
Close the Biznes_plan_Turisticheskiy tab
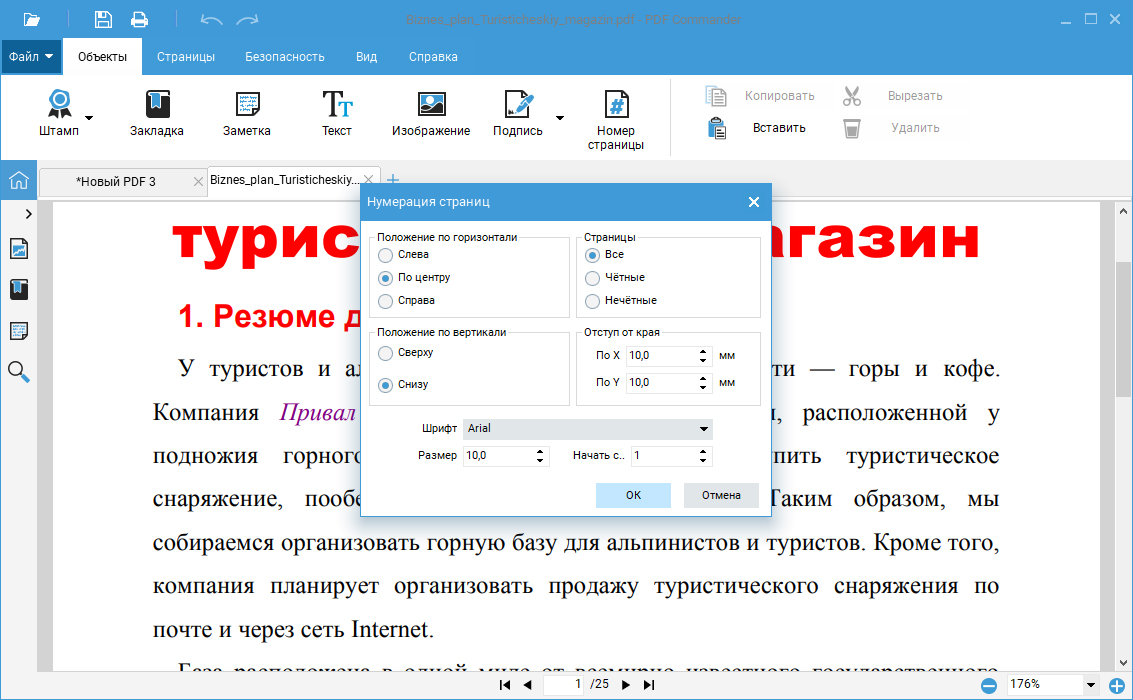(369, 179)
